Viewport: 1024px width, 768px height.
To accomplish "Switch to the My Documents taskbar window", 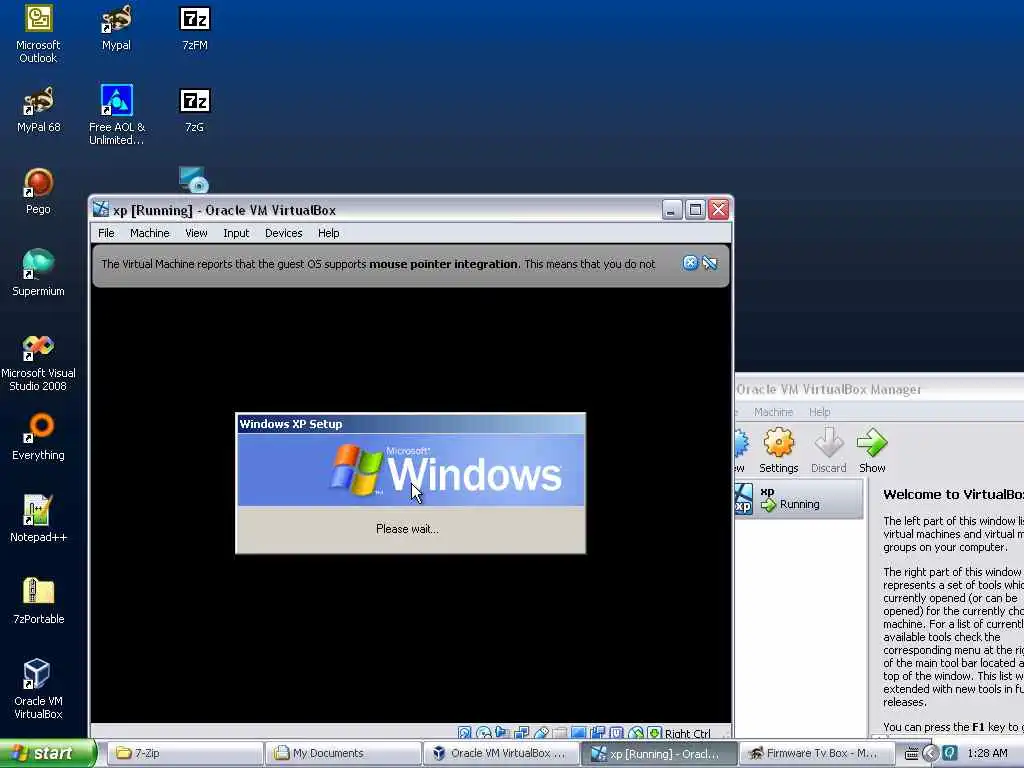I will click(x=343, y=753).
